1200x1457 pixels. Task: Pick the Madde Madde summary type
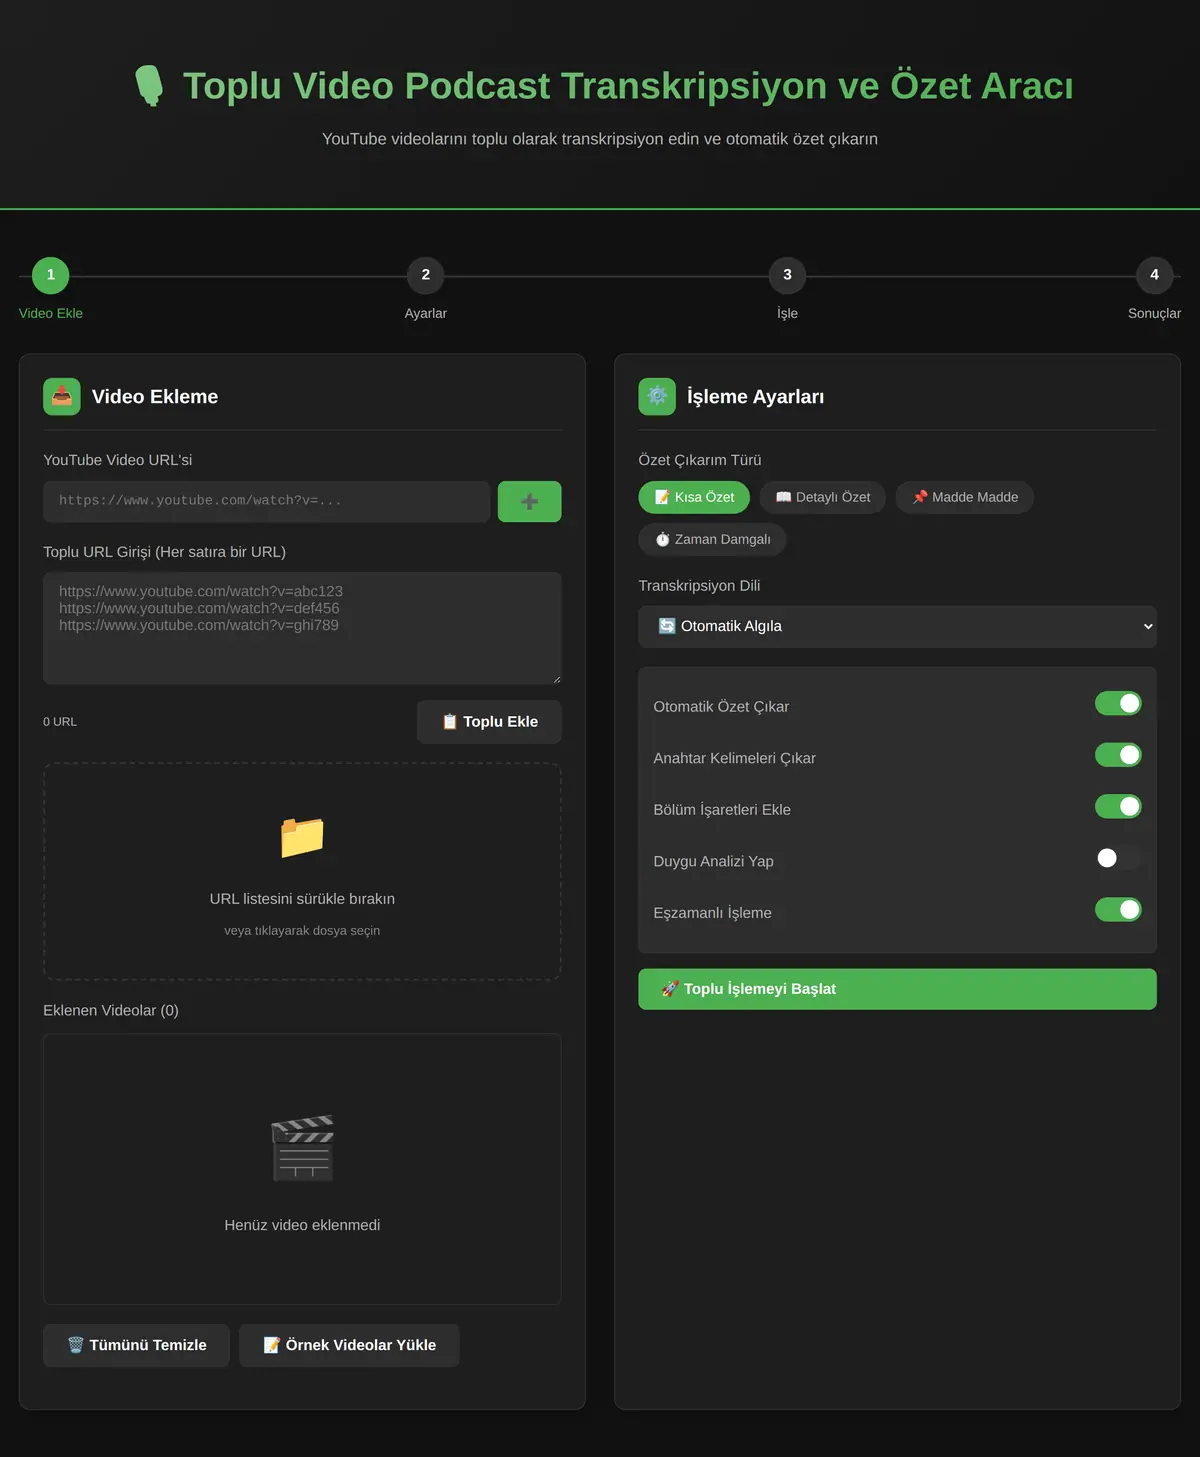(x=965, y=497)
